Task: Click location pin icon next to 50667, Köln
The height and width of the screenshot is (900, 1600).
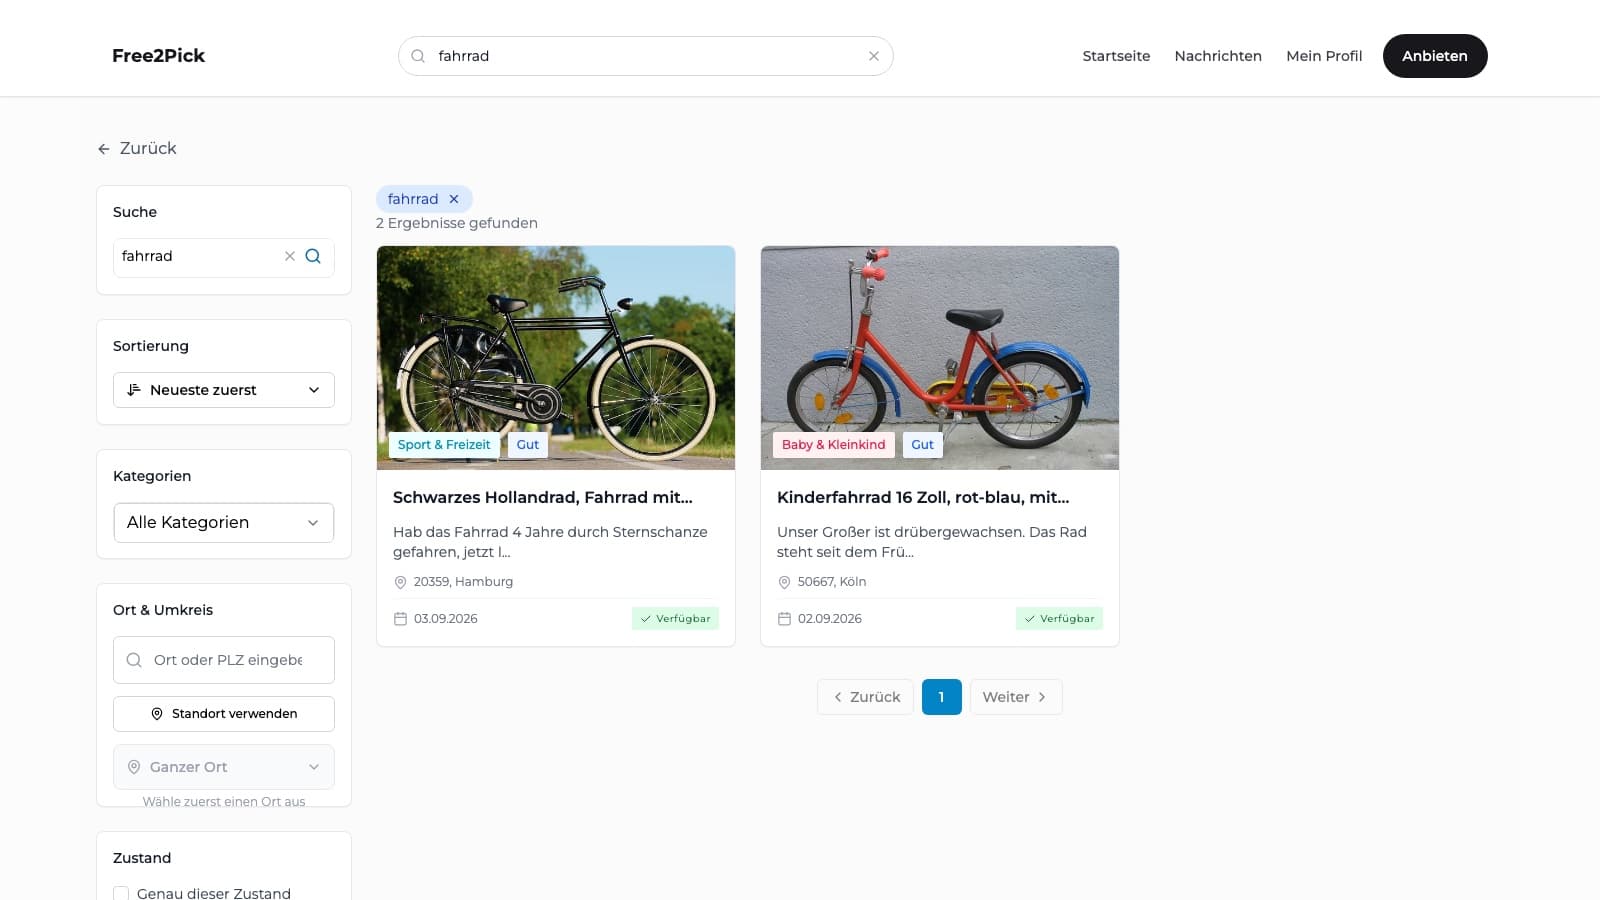Action: click(784, 582)
